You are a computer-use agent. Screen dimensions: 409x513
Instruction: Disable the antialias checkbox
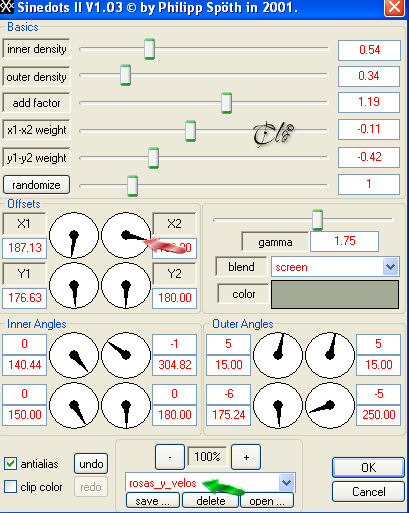10,463
